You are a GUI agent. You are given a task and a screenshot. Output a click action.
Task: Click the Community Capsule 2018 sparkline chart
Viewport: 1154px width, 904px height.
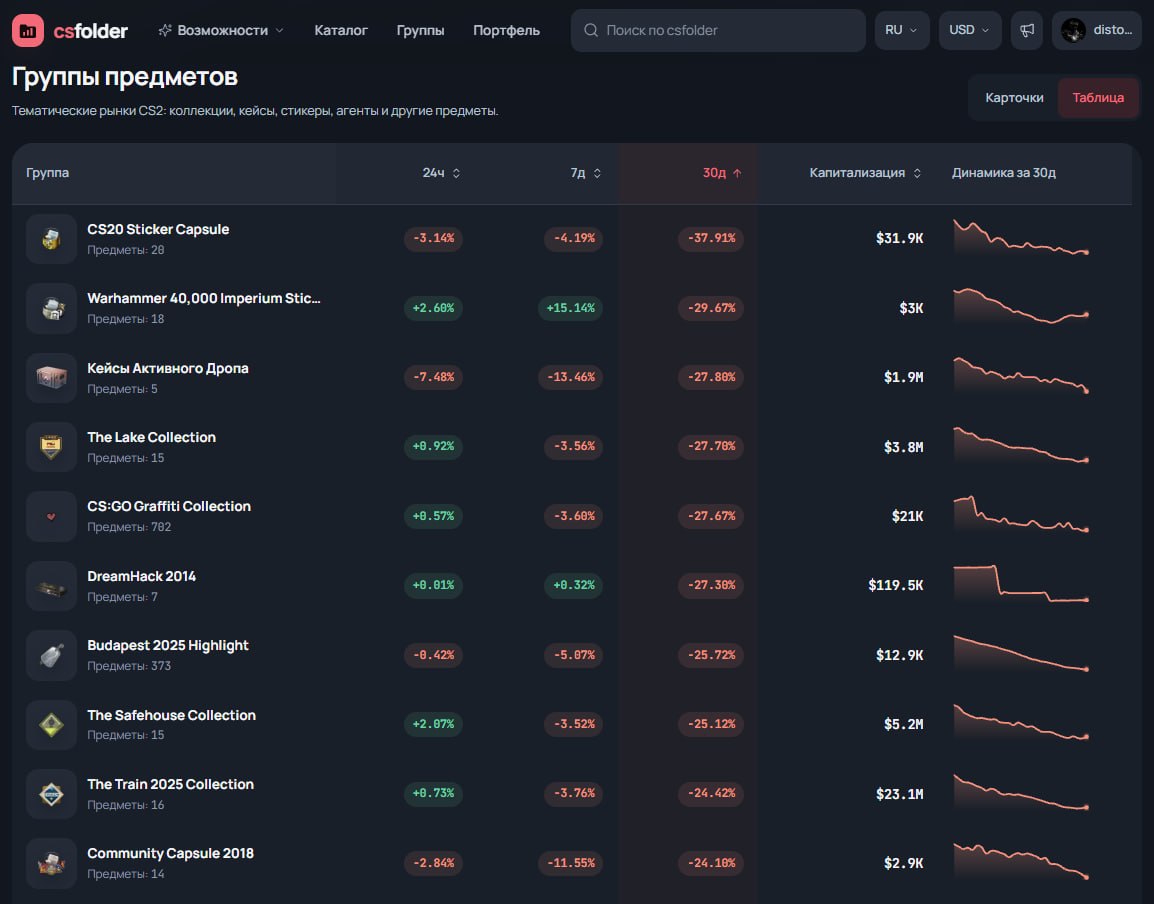1021,862
